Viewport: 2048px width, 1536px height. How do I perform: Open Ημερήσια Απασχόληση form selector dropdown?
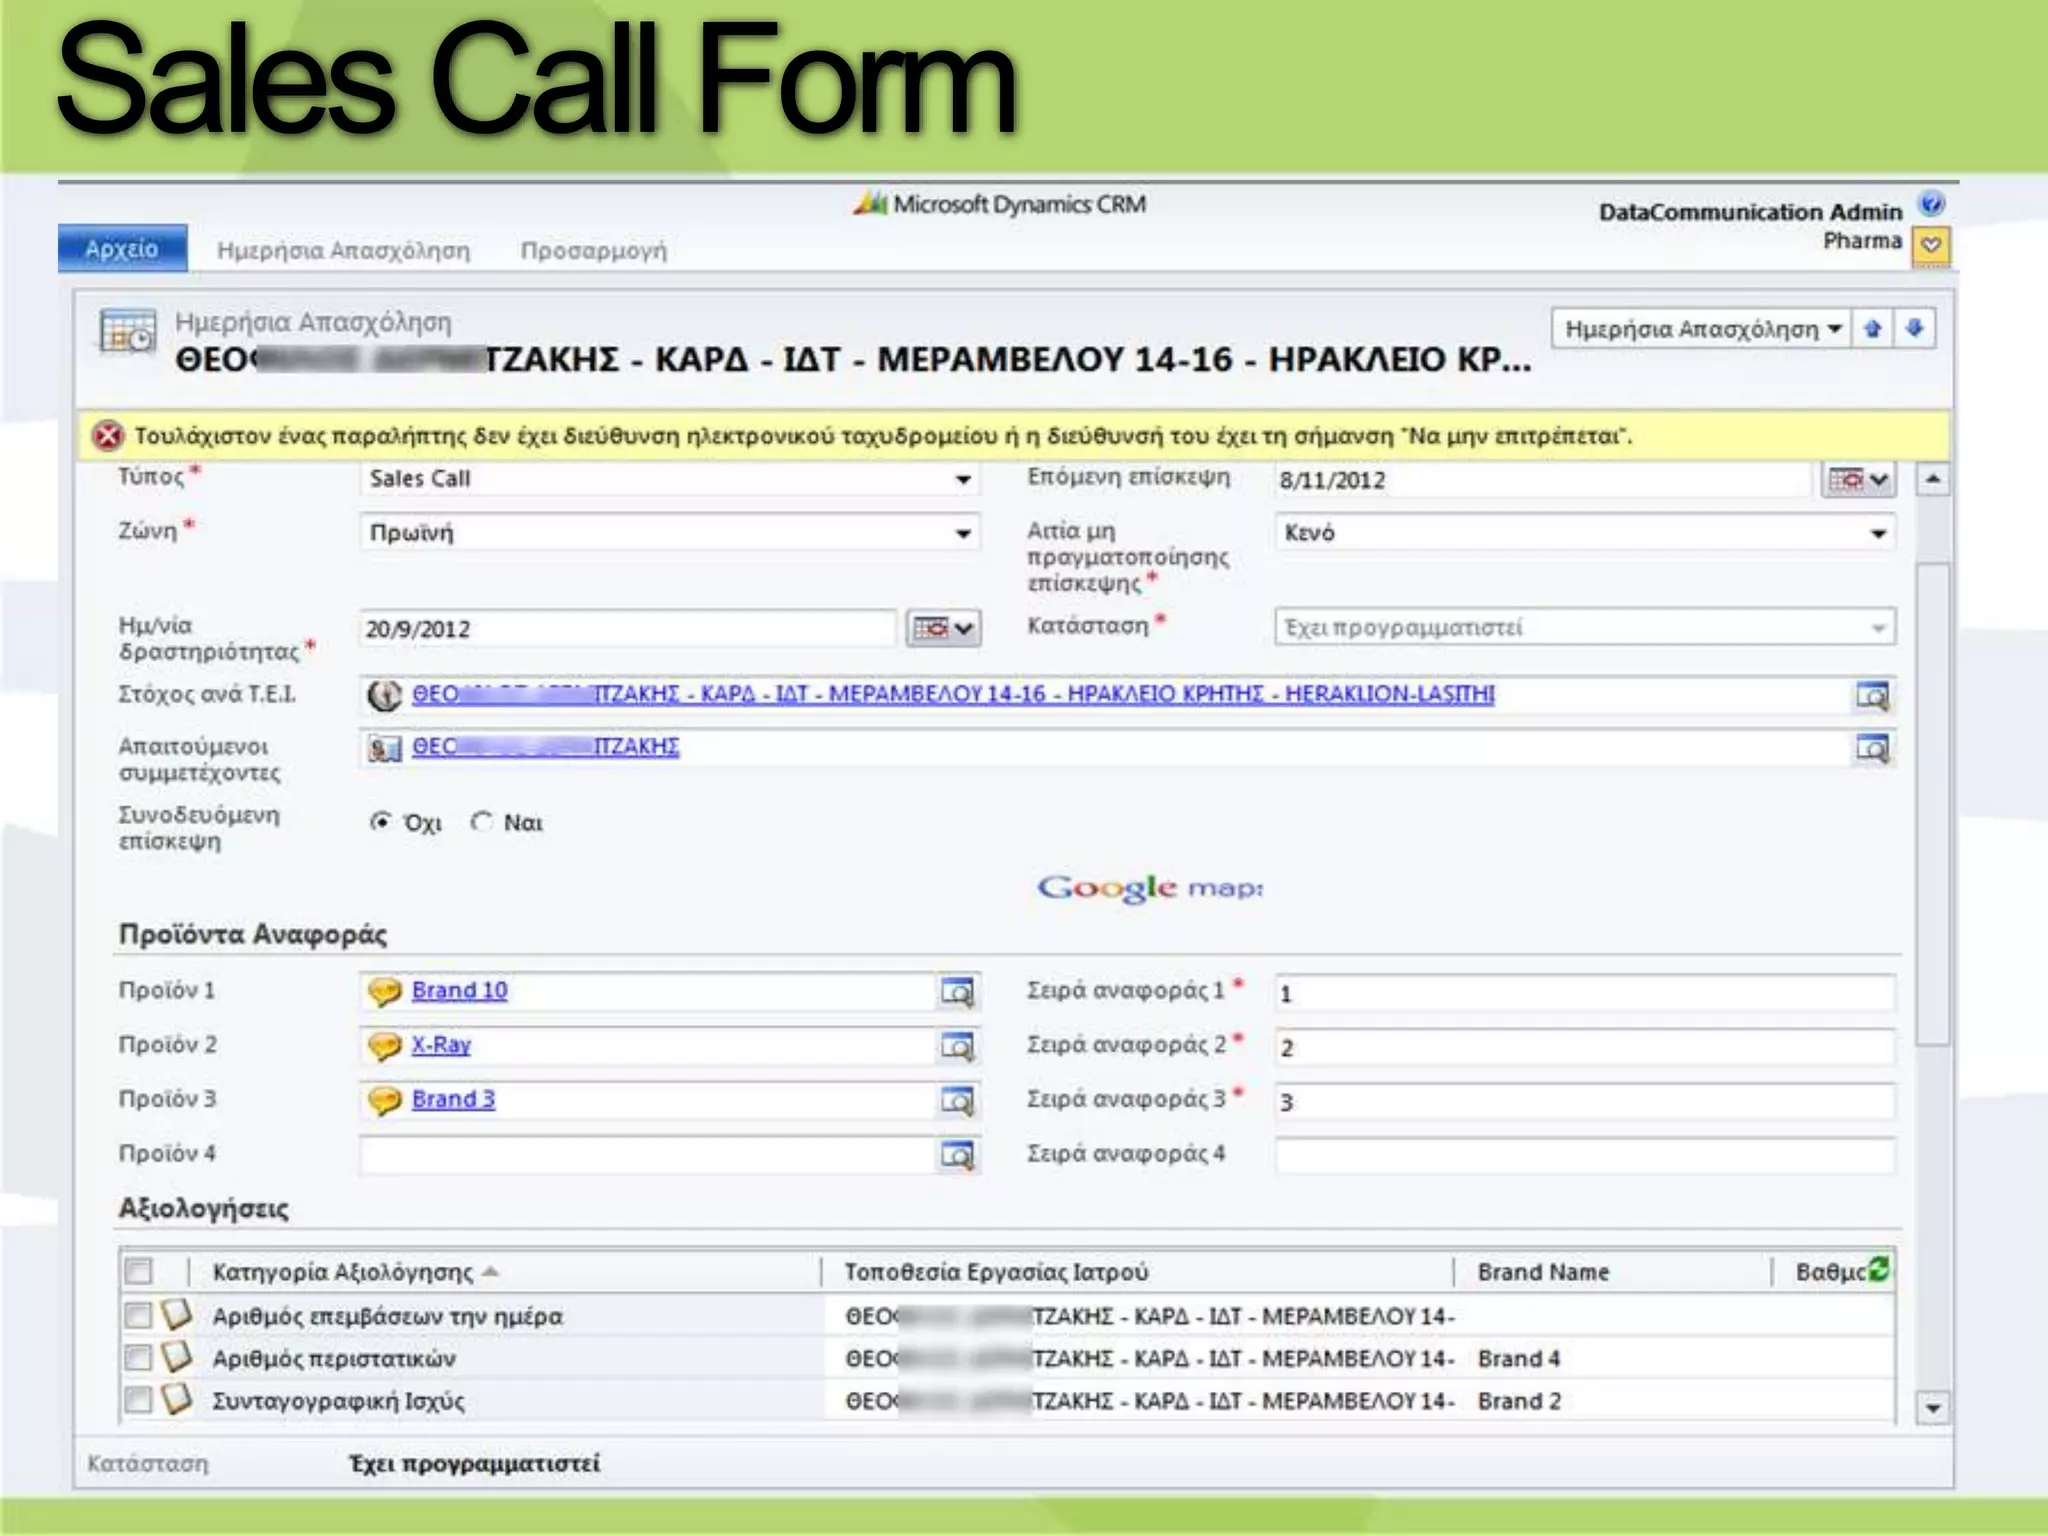tap(1702, 329)
